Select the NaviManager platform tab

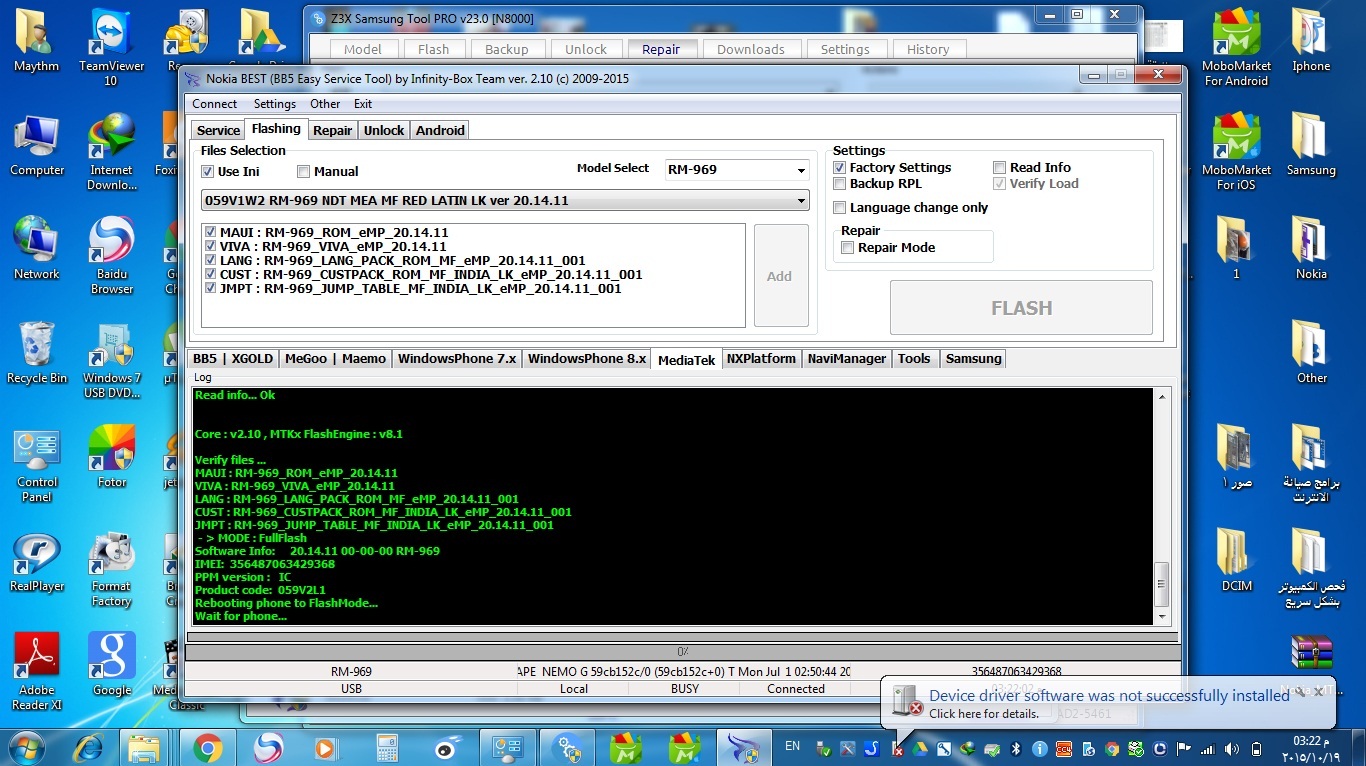(x=847, y=359)
